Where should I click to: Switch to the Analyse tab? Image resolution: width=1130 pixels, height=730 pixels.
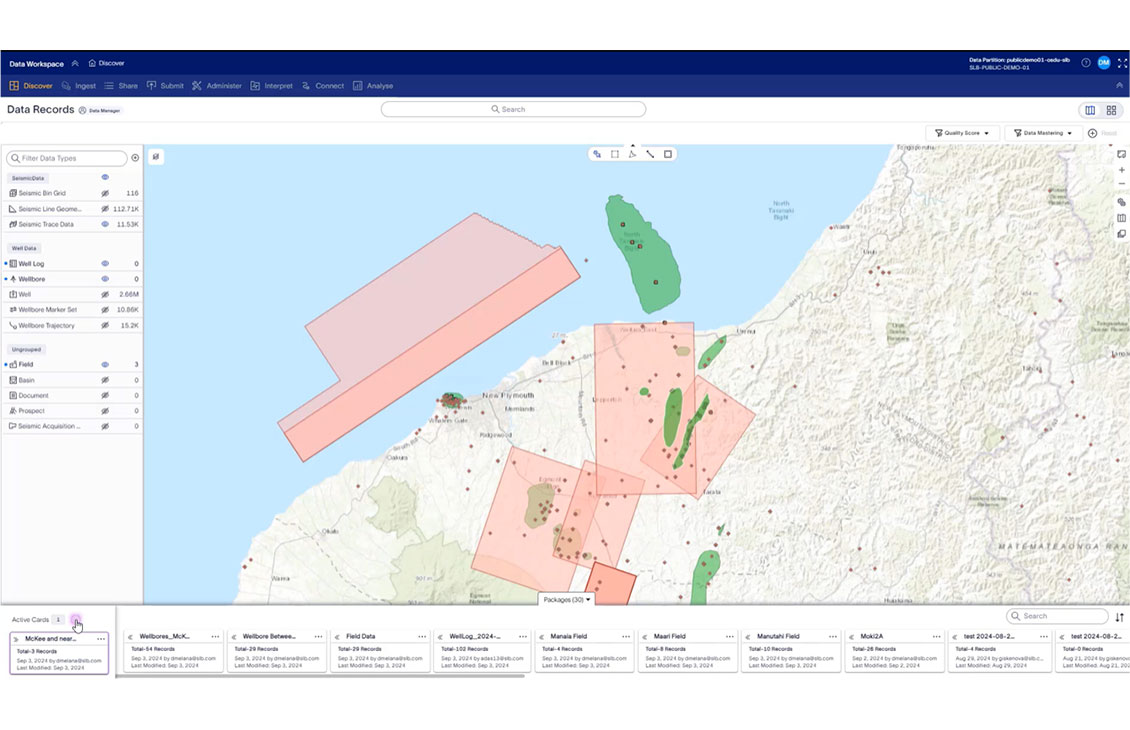[373, 86]
